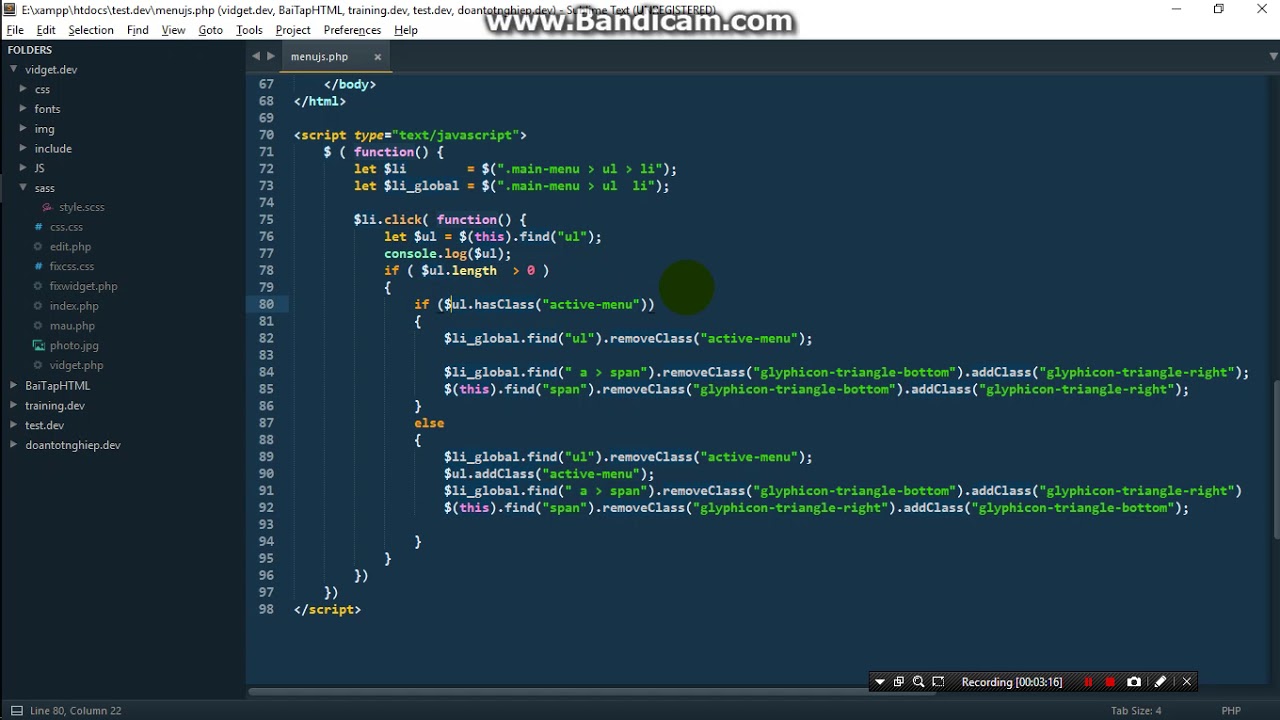This screenshot has height=720, width=1280.
Task: Open the Bandicam recorder dropdown arrow menu
Action: (x=879, y=682)
